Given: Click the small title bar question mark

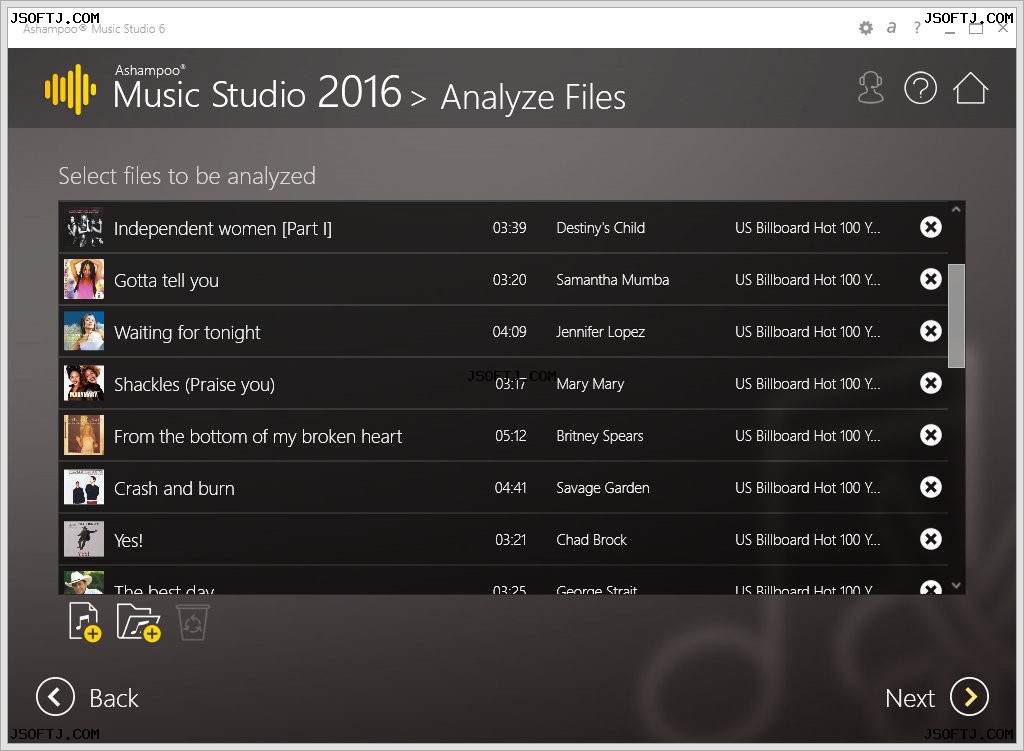Looking at the screenshot, I should [x=917, y=27].
